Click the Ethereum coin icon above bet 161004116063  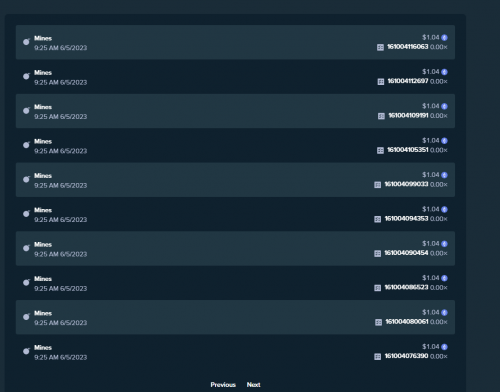[444, 38]
